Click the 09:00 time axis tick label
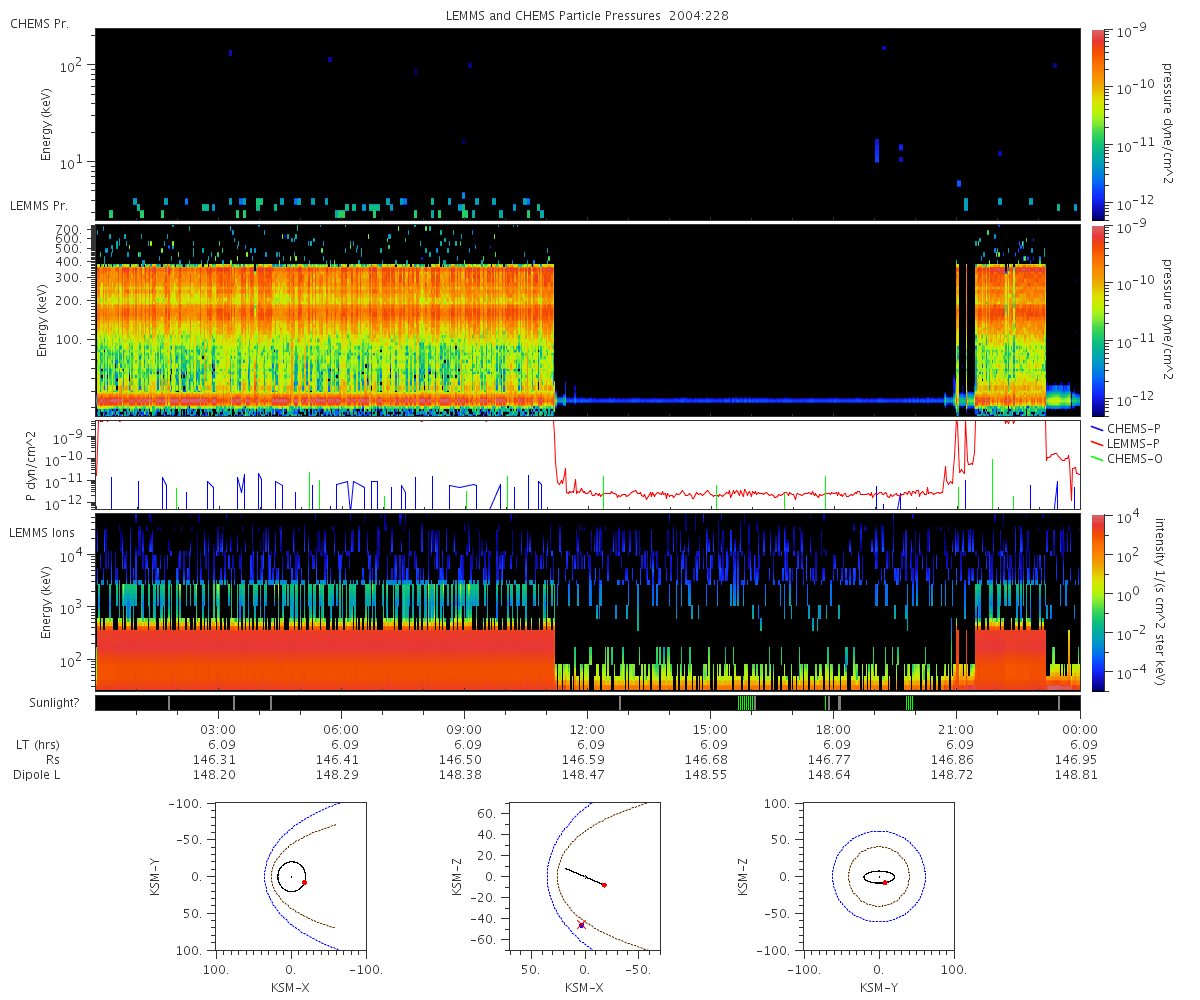The image size is (1200, 1000). click(464, 730)
